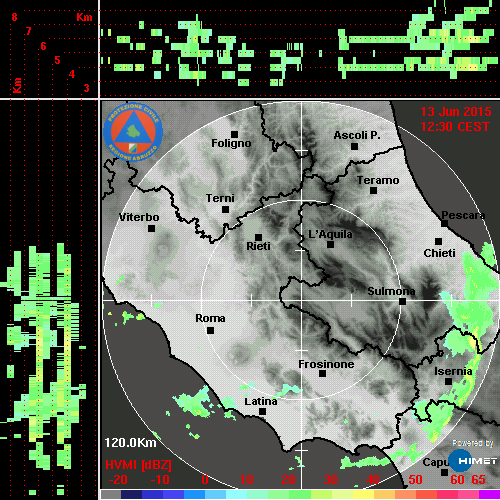Screen dimensions: 500x500
Task: Click the Latina label
Action: tap(261, 401)
